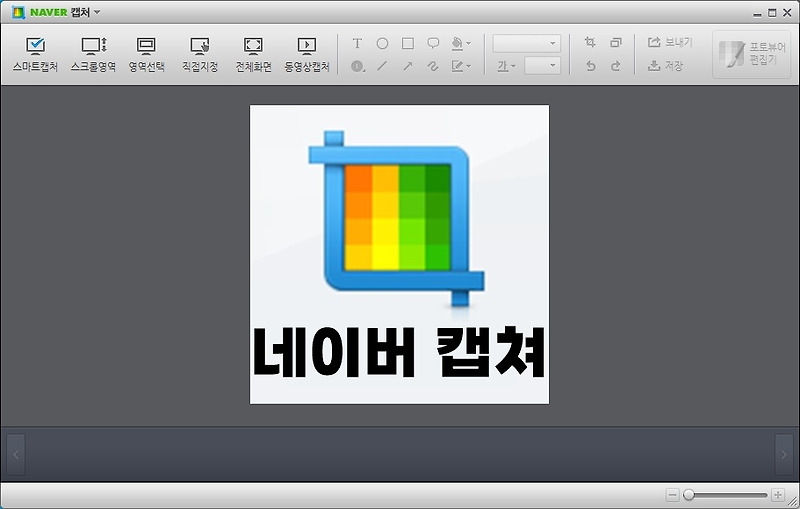Go to the previous capture in the filmstrip

[16, 454]
